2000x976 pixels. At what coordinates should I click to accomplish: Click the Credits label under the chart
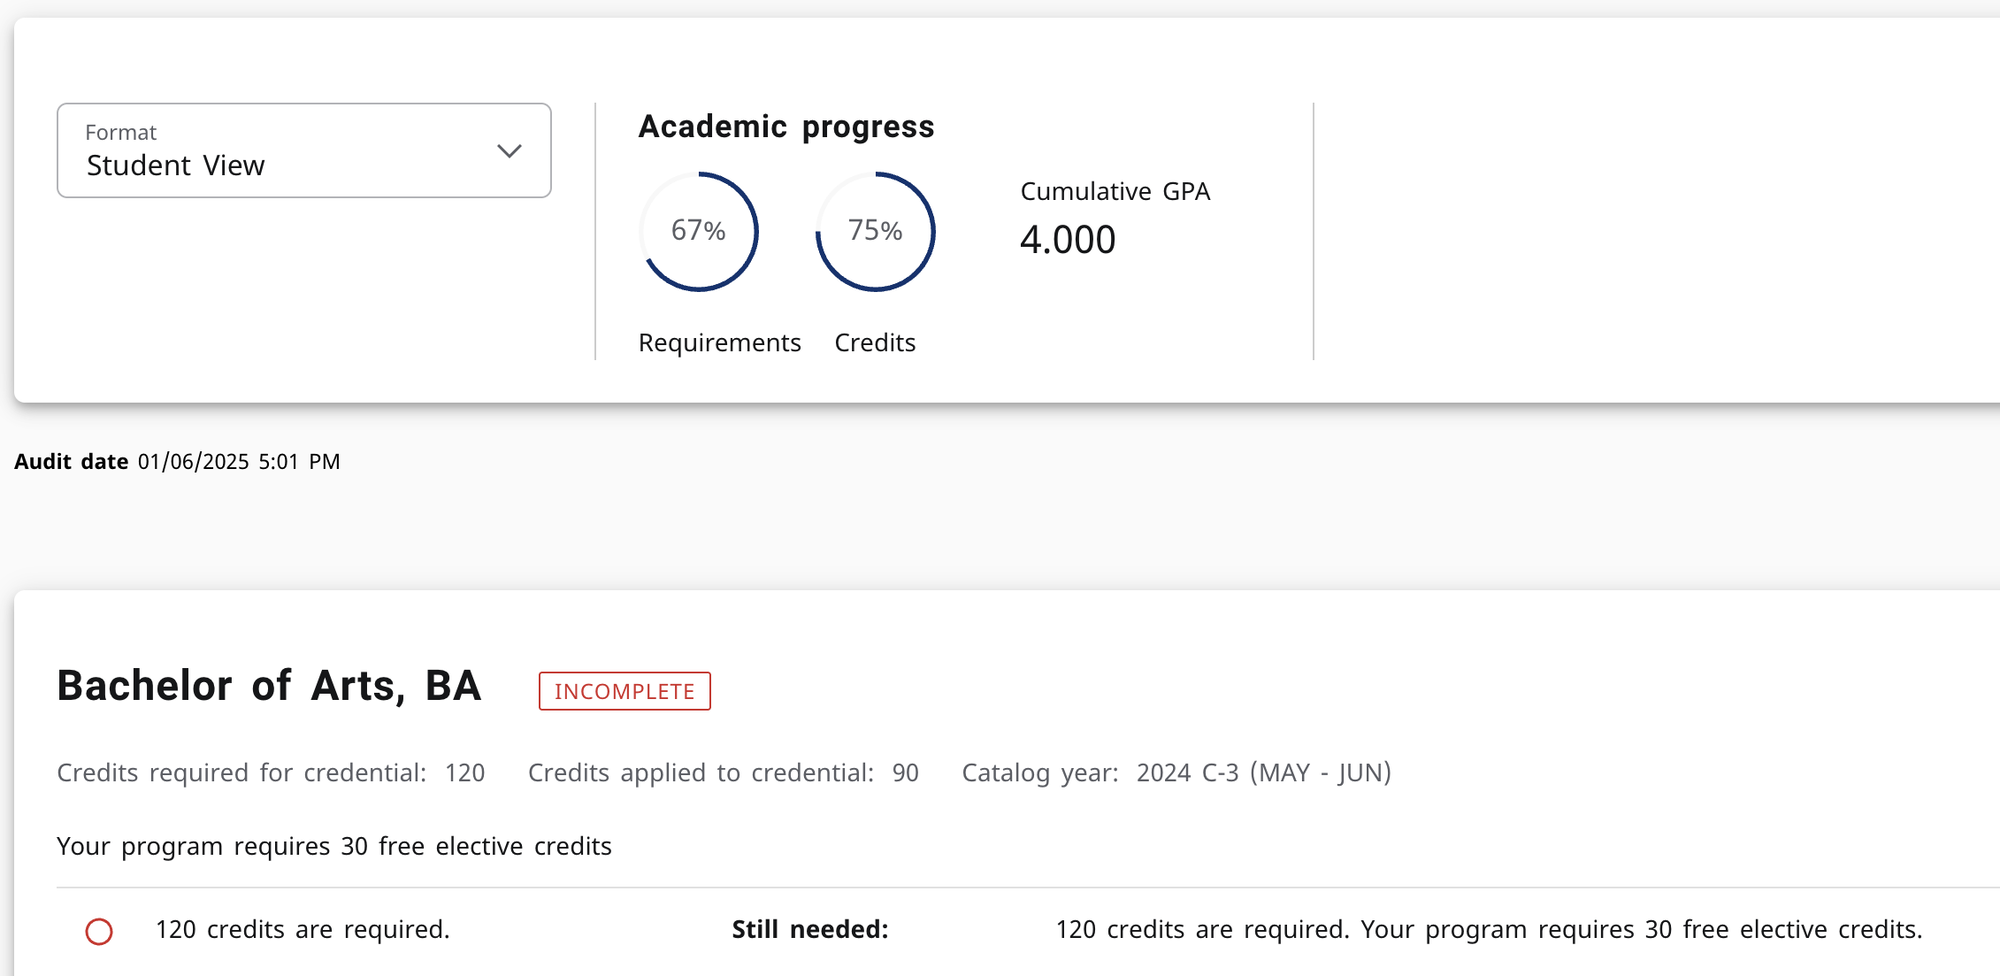tap(875, 342)
